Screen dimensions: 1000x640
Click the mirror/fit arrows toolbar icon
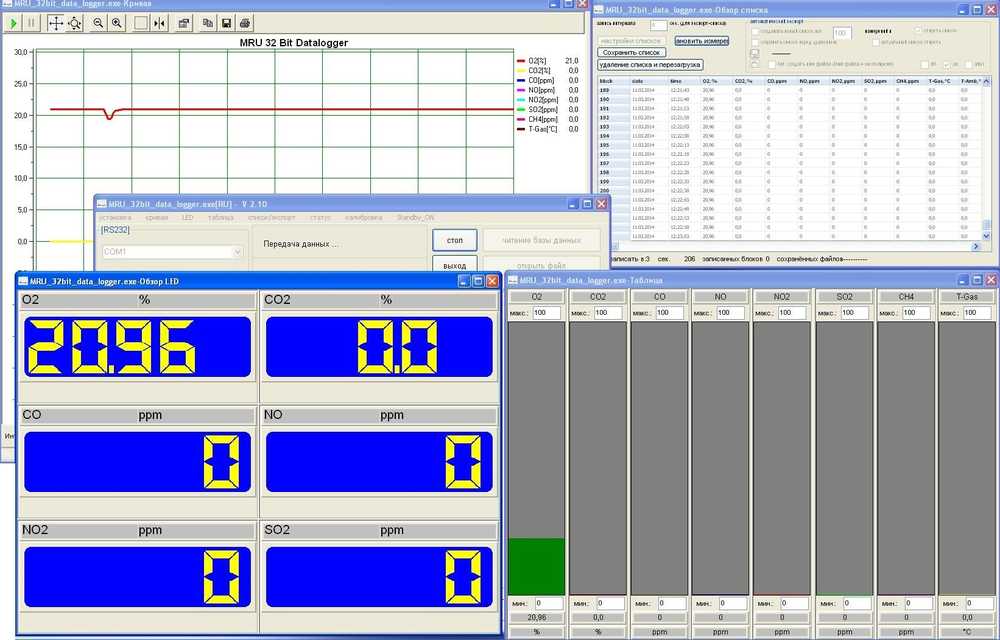click(159, 23)
